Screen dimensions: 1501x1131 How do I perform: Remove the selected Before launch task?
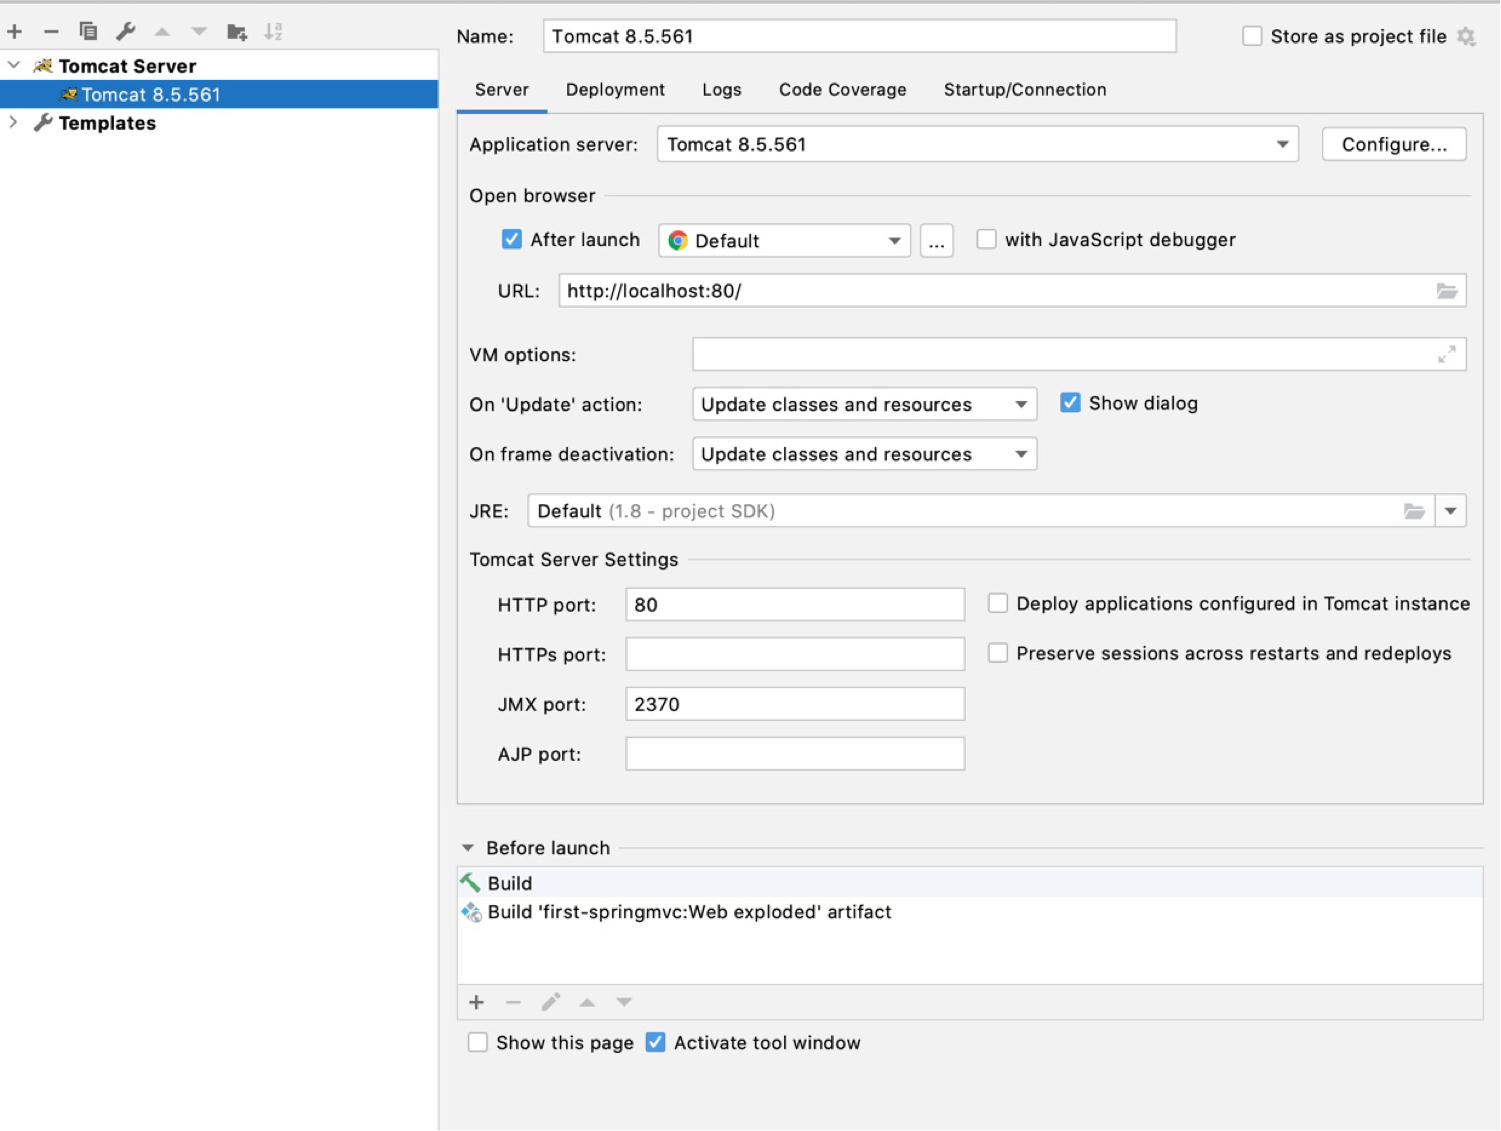pos(513,1002)
